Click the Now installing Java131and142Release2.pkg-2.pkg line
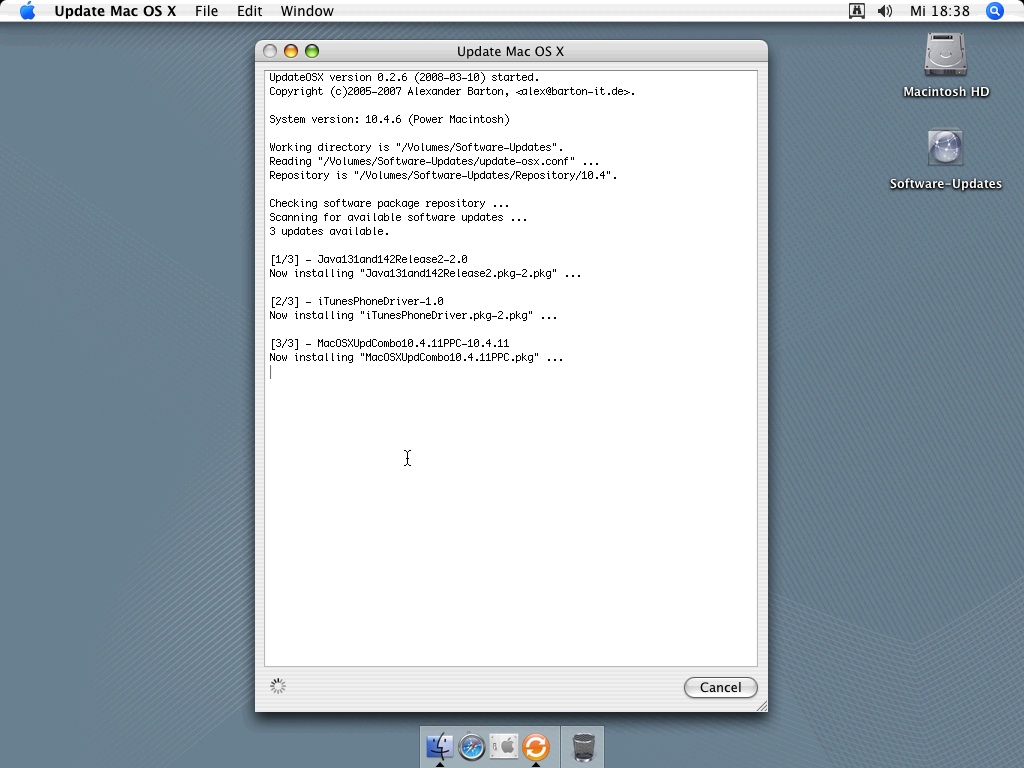The width and height of the screenshot is (1024, 768). [425, 274]
